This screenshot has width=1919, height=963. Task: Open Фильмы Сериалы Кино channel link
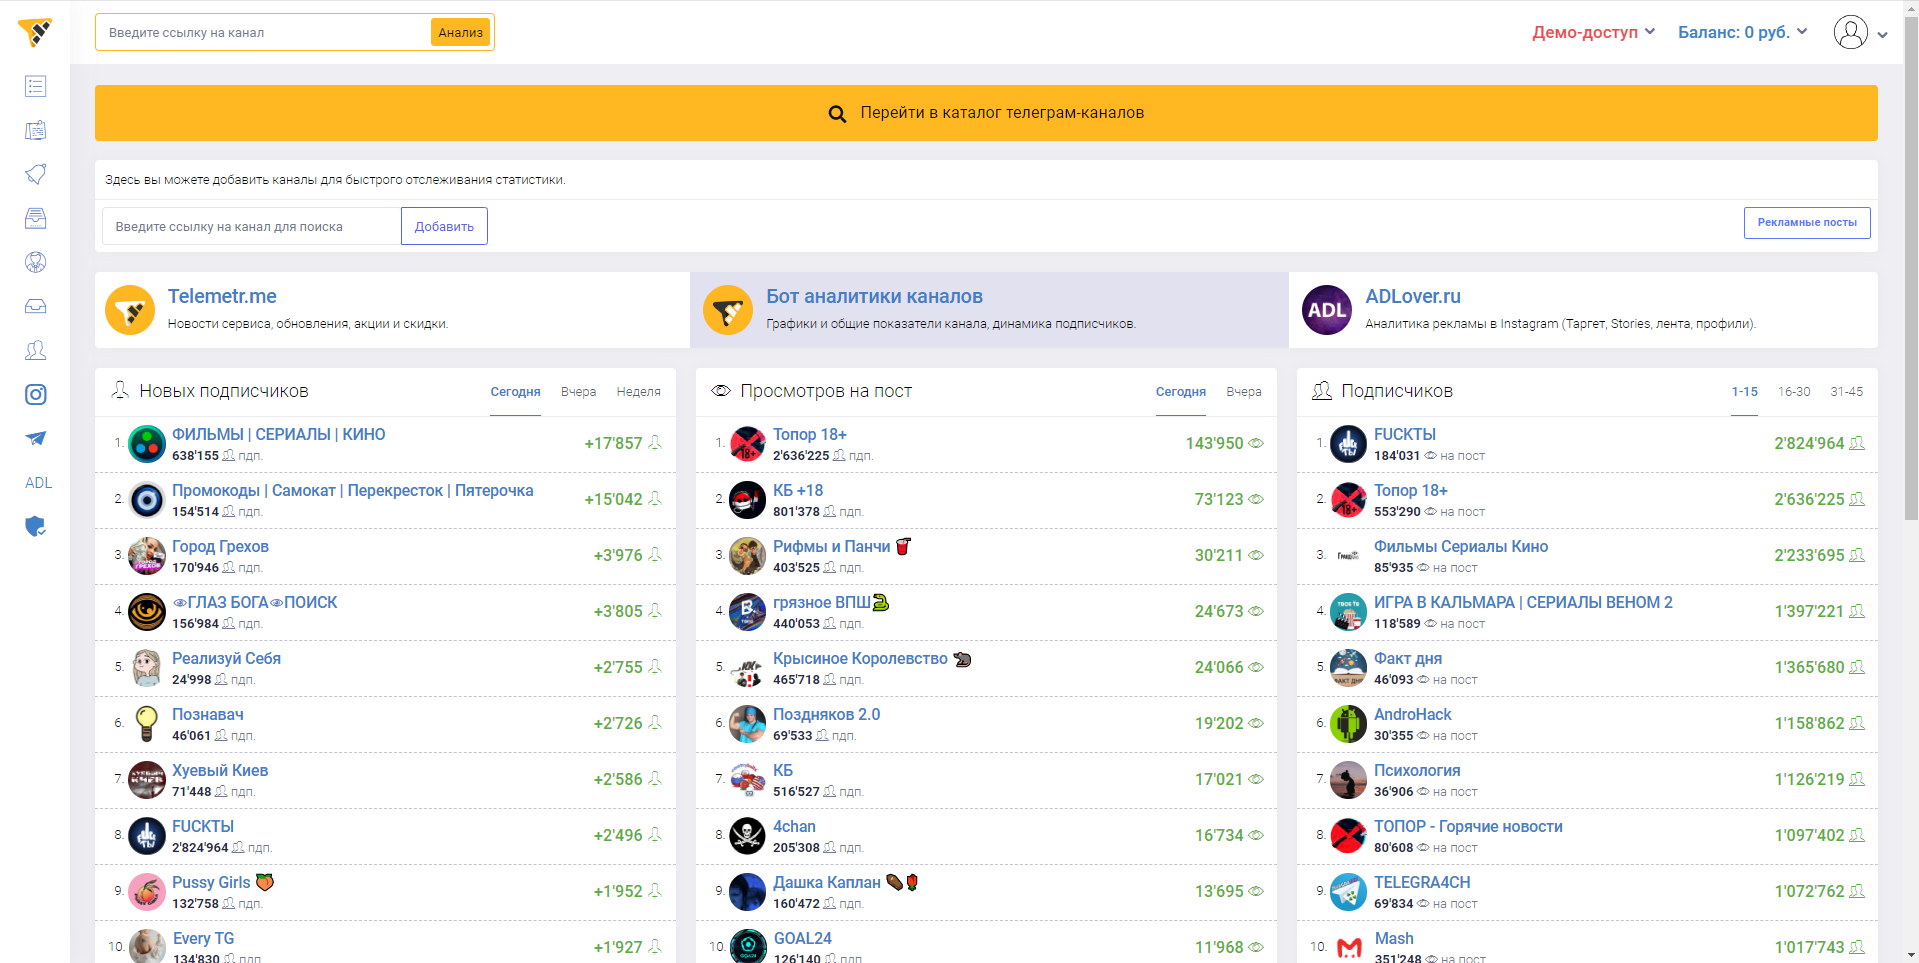[1460, 546]
